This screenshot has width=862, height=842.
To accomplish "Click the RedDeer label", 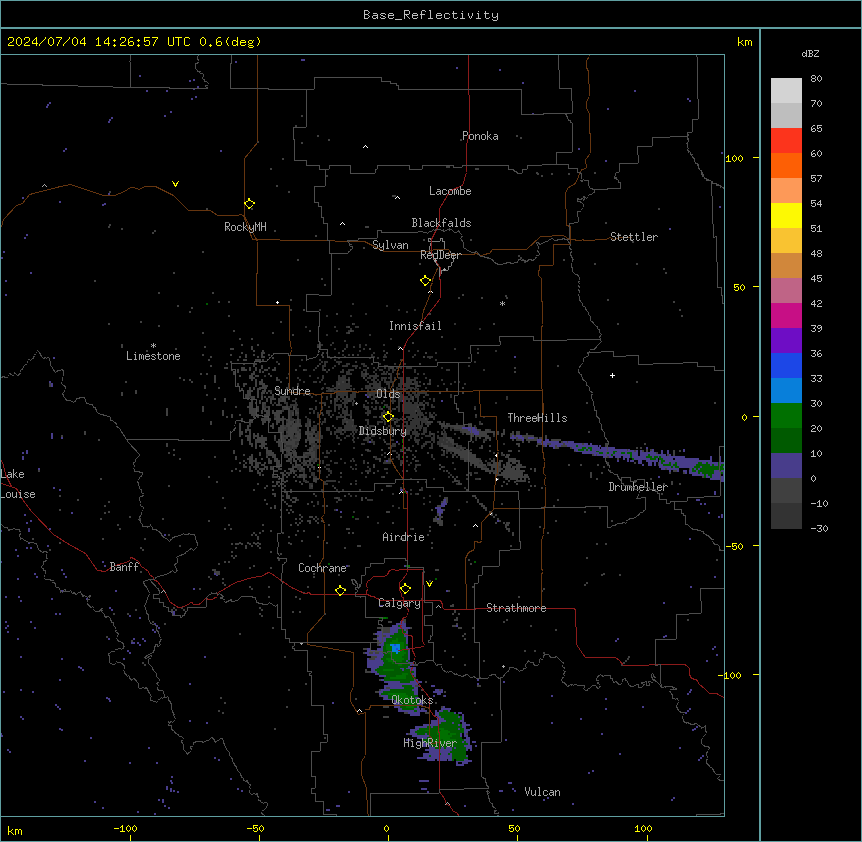I will (x=440, y=255).
